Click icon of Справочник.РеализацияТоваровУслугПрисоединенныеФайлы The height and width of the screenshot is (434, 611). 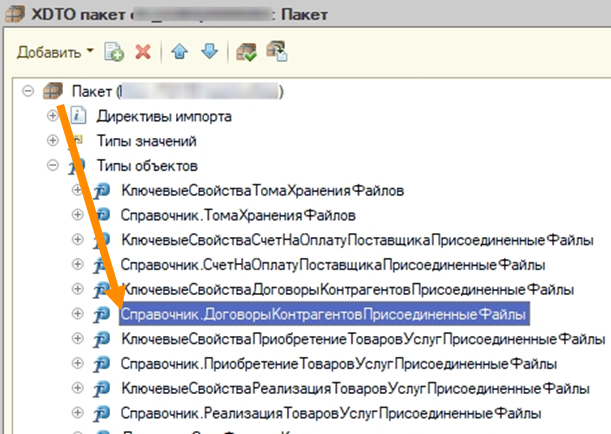(102, 413)
